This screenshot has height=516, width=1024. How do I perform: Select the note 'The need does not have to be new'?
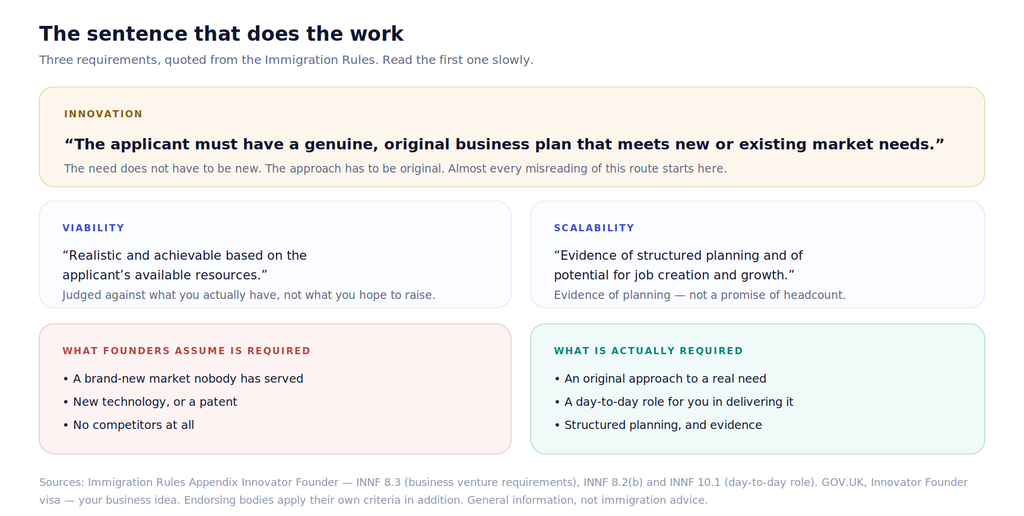coord(395,169)
